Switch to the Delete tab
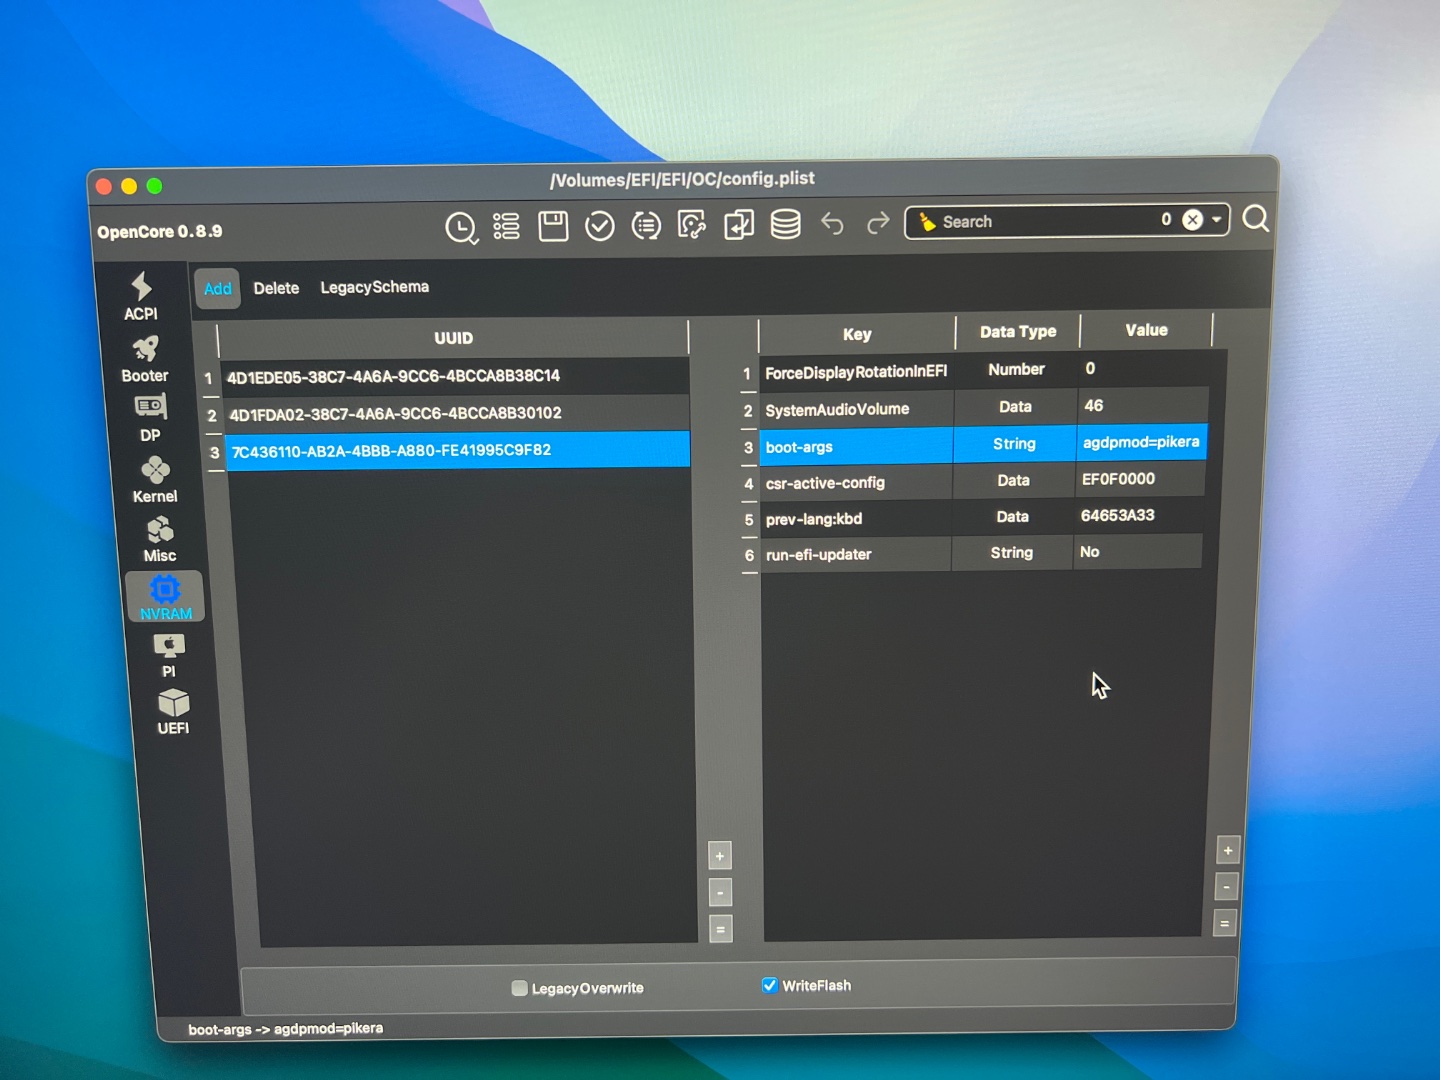Image resolution: width=1440 pixels, height=1080 pixels. pos(276,288)
